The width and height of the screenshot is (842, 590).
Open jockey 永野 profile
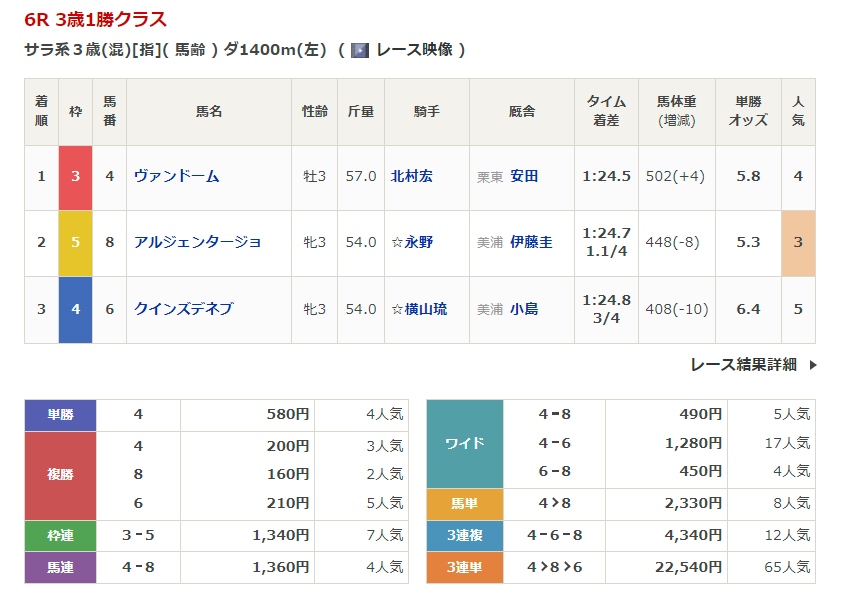coord(418,242)
